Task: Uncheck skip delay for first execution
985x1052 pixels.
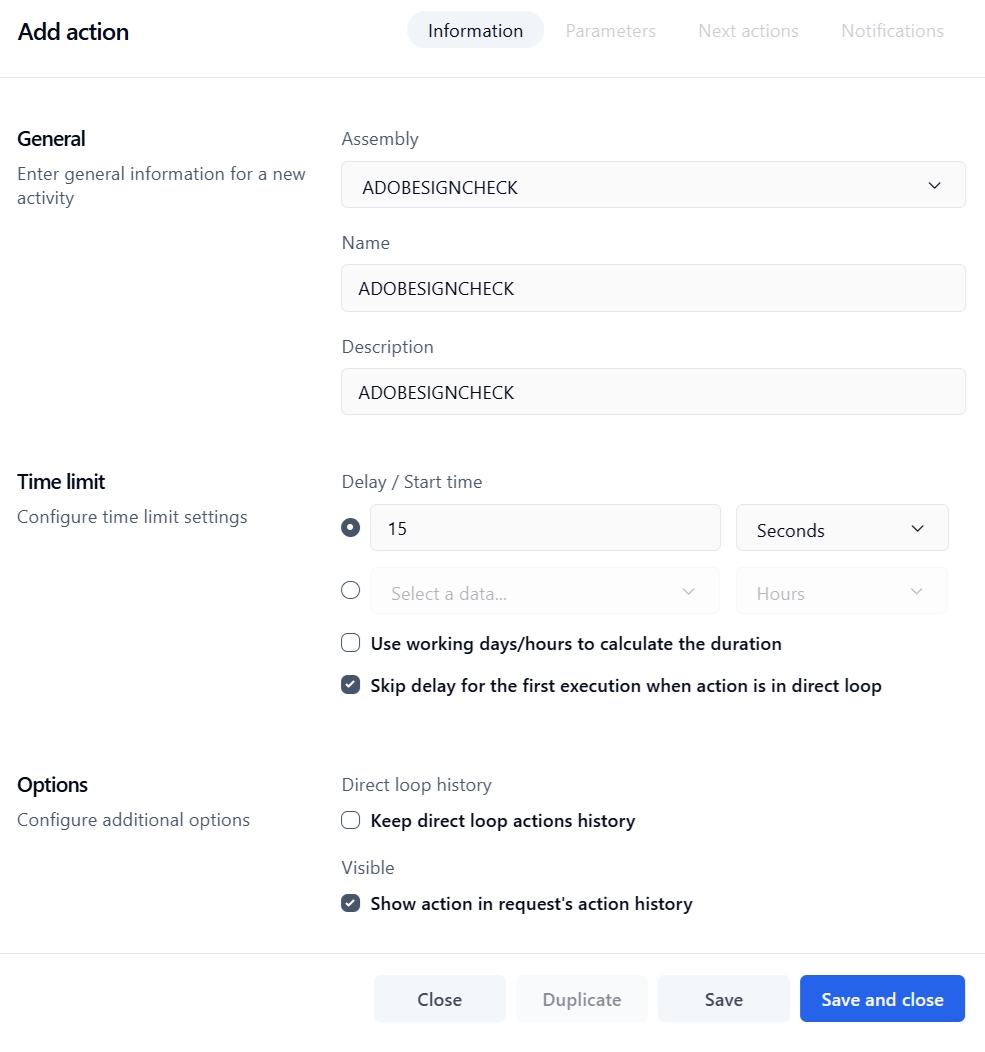Action: pyautogui.click(x=351, y=685)
